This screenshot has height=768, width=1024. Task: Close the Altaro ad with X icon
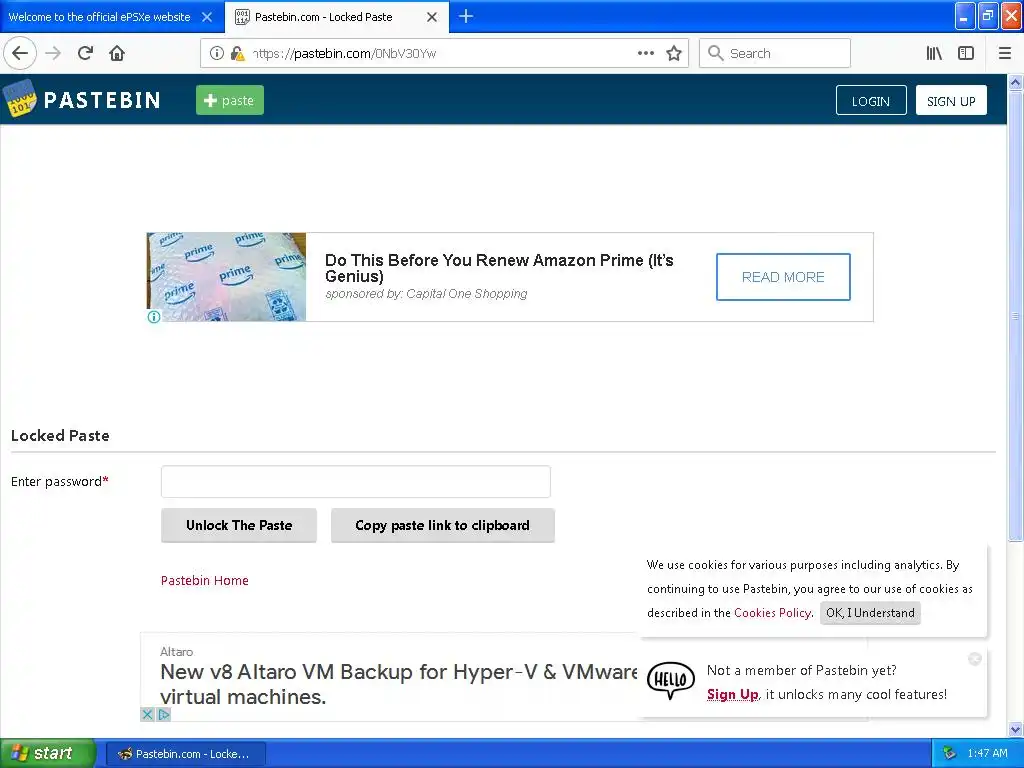coord(148,714)
